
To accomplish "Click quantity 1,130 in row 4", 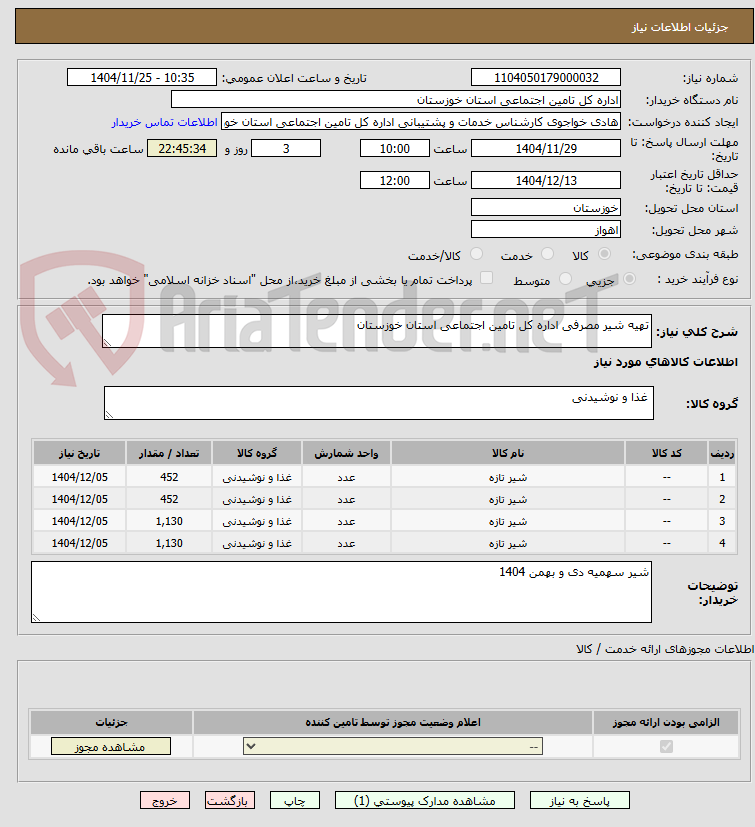I will (x=169, y=543).
